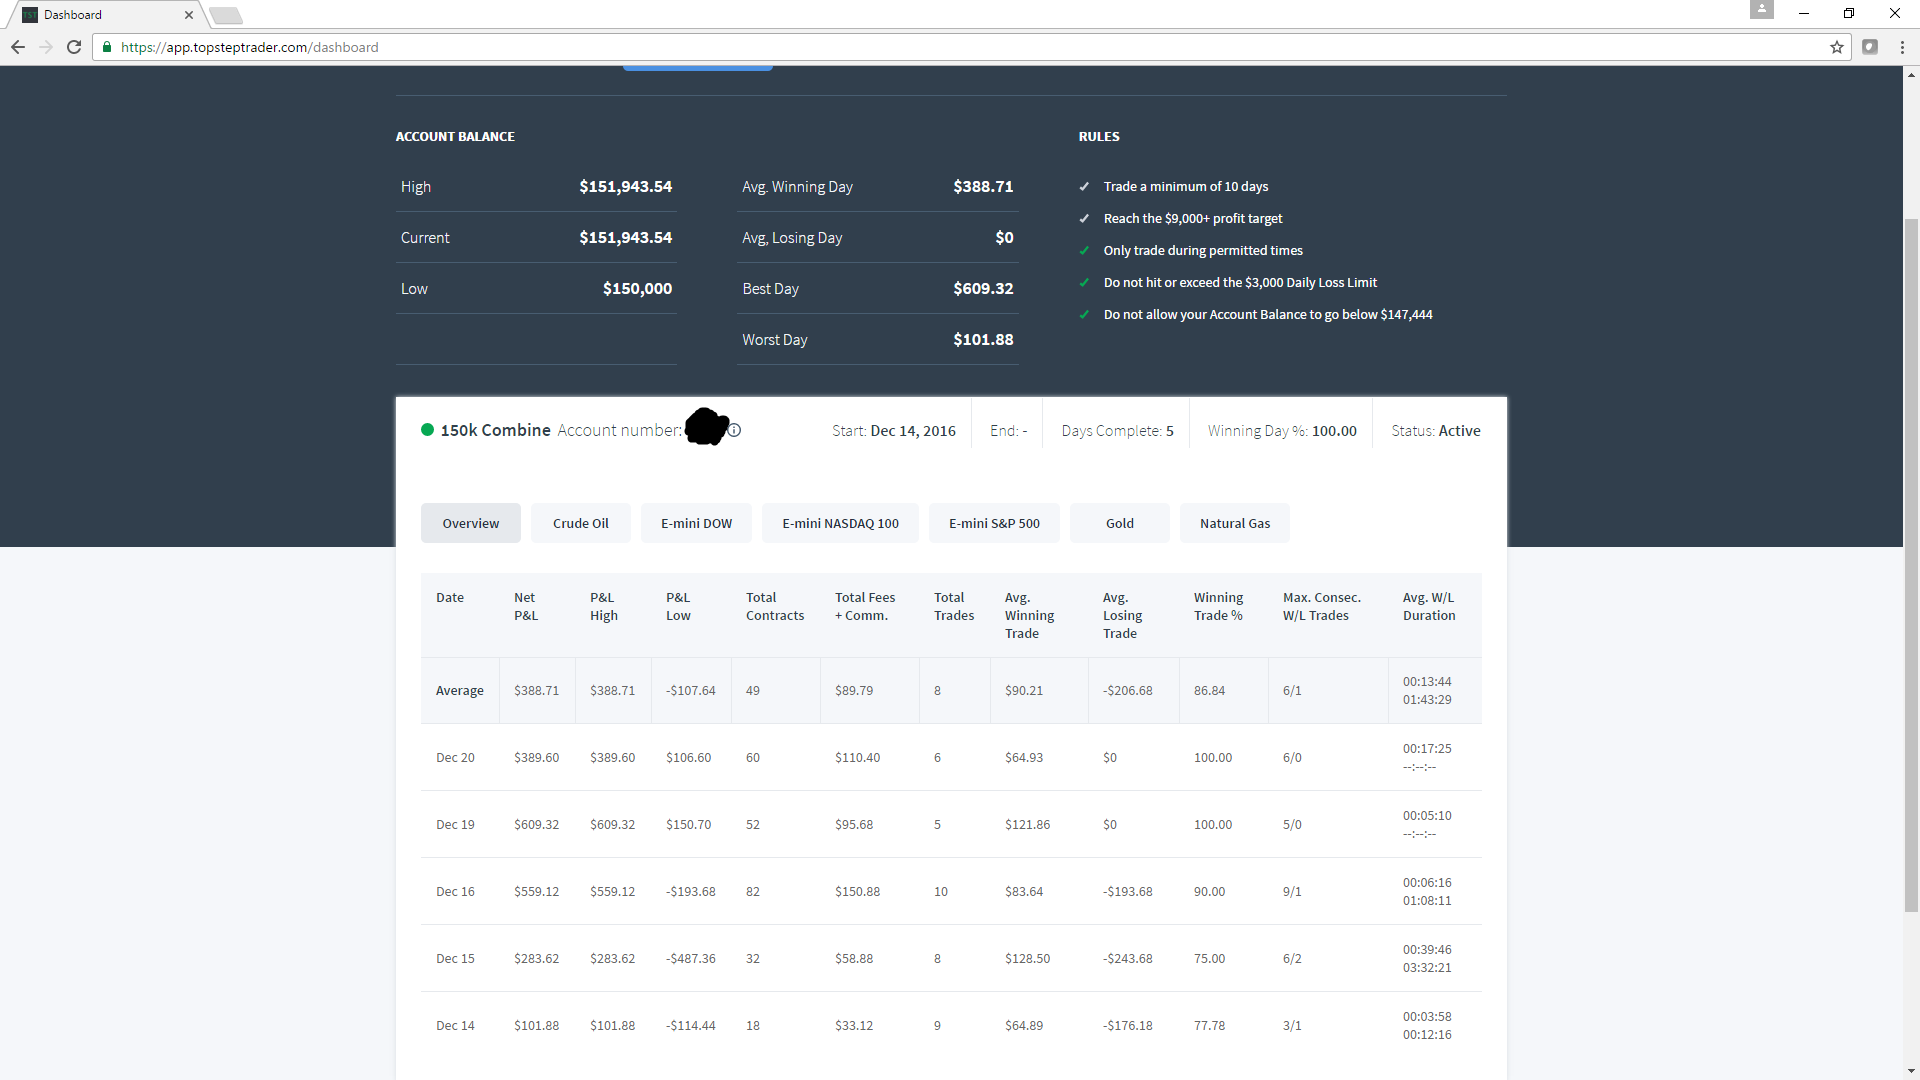Select the Overview tab
1920x1080 pixels.
471,523
